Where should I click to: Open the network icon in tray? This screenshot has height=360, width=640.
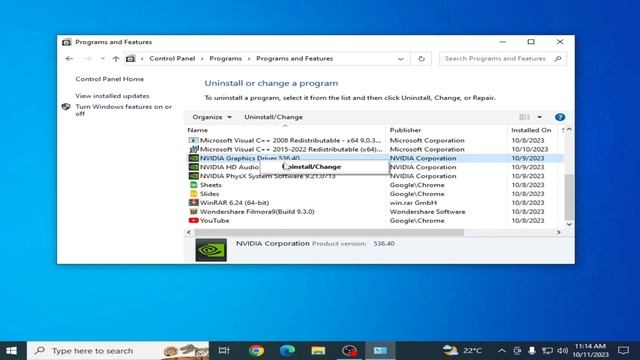coord(547,351)
